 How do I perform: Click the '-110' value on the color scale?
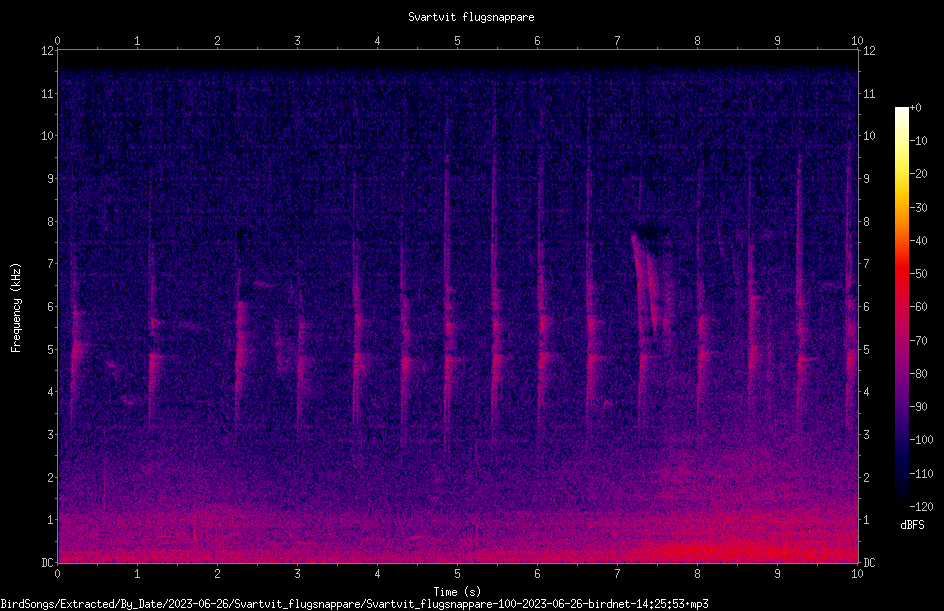[x=921, y=474]
